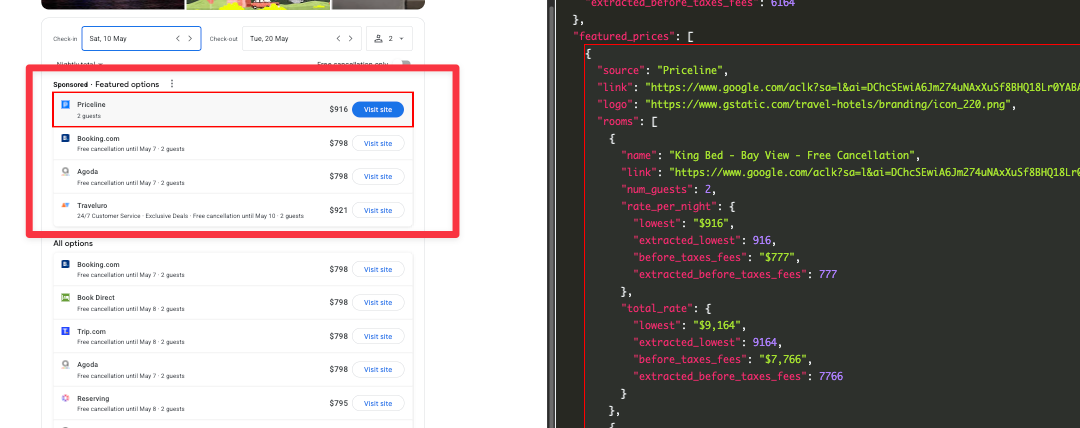1080x428 pixels.
Task: Click the Trip.com logo icon
Action: point(65,332)
